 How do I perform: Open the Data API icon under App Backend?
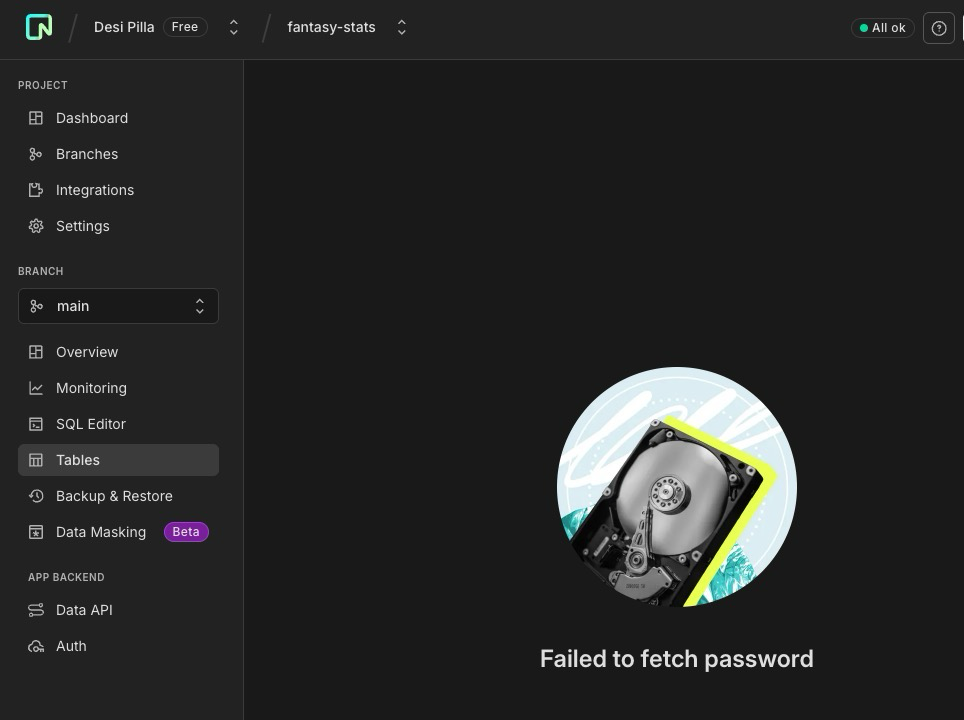pos(37,610)
